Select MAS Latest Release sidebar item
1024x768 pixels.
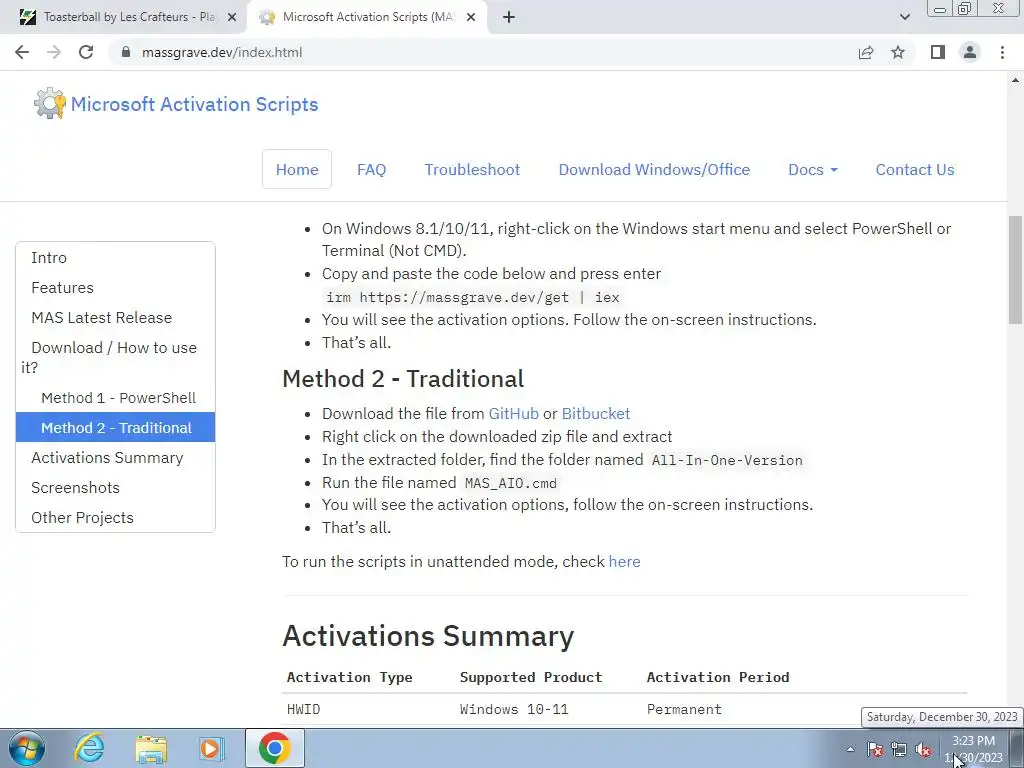click(115, 317)
